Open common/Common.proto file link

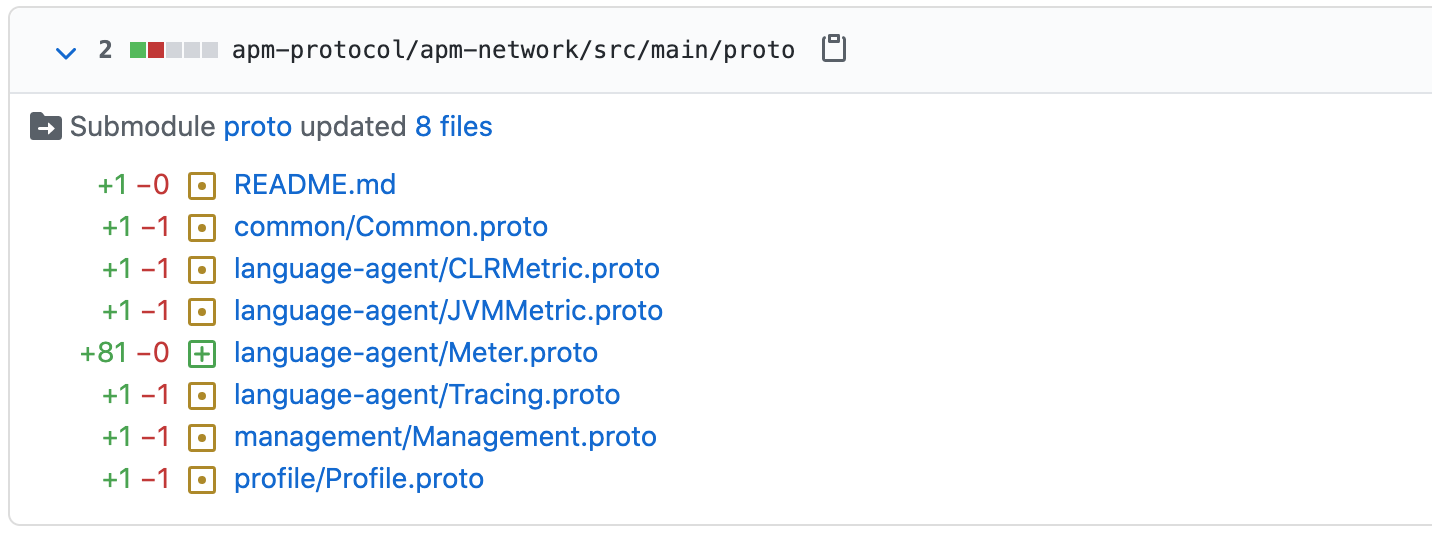coord(391,227)
